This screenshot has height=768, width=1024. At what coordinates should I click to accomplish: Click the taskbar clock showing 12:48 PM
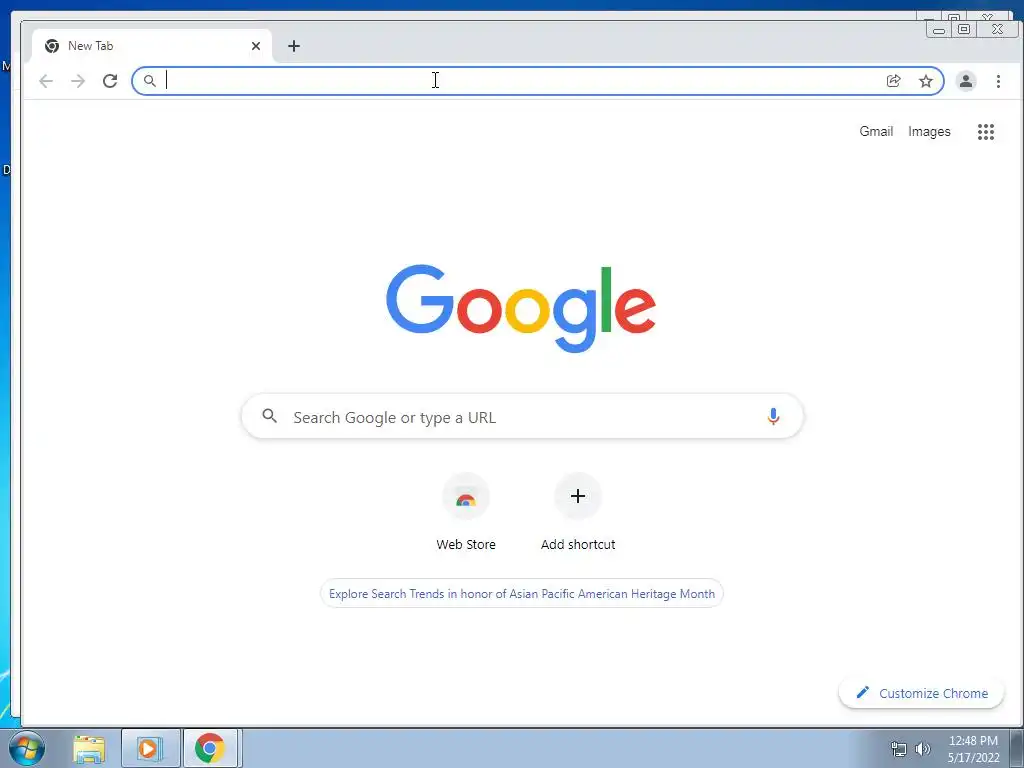(973, 749)
